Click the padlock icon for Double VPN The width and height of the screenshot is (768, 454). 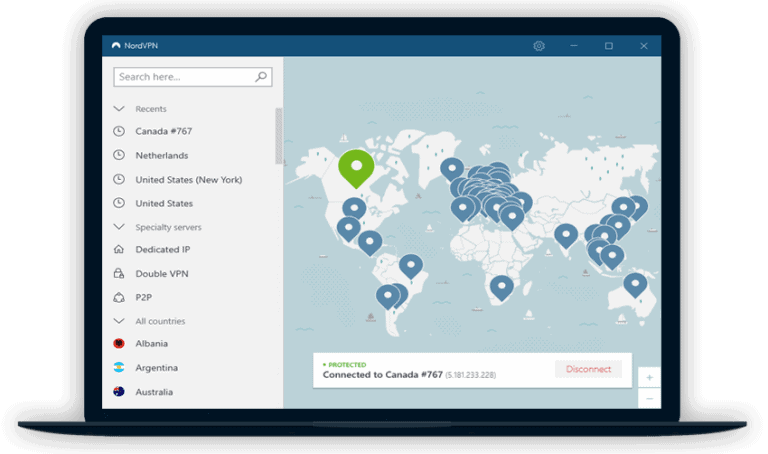click(x=119, y=273)
